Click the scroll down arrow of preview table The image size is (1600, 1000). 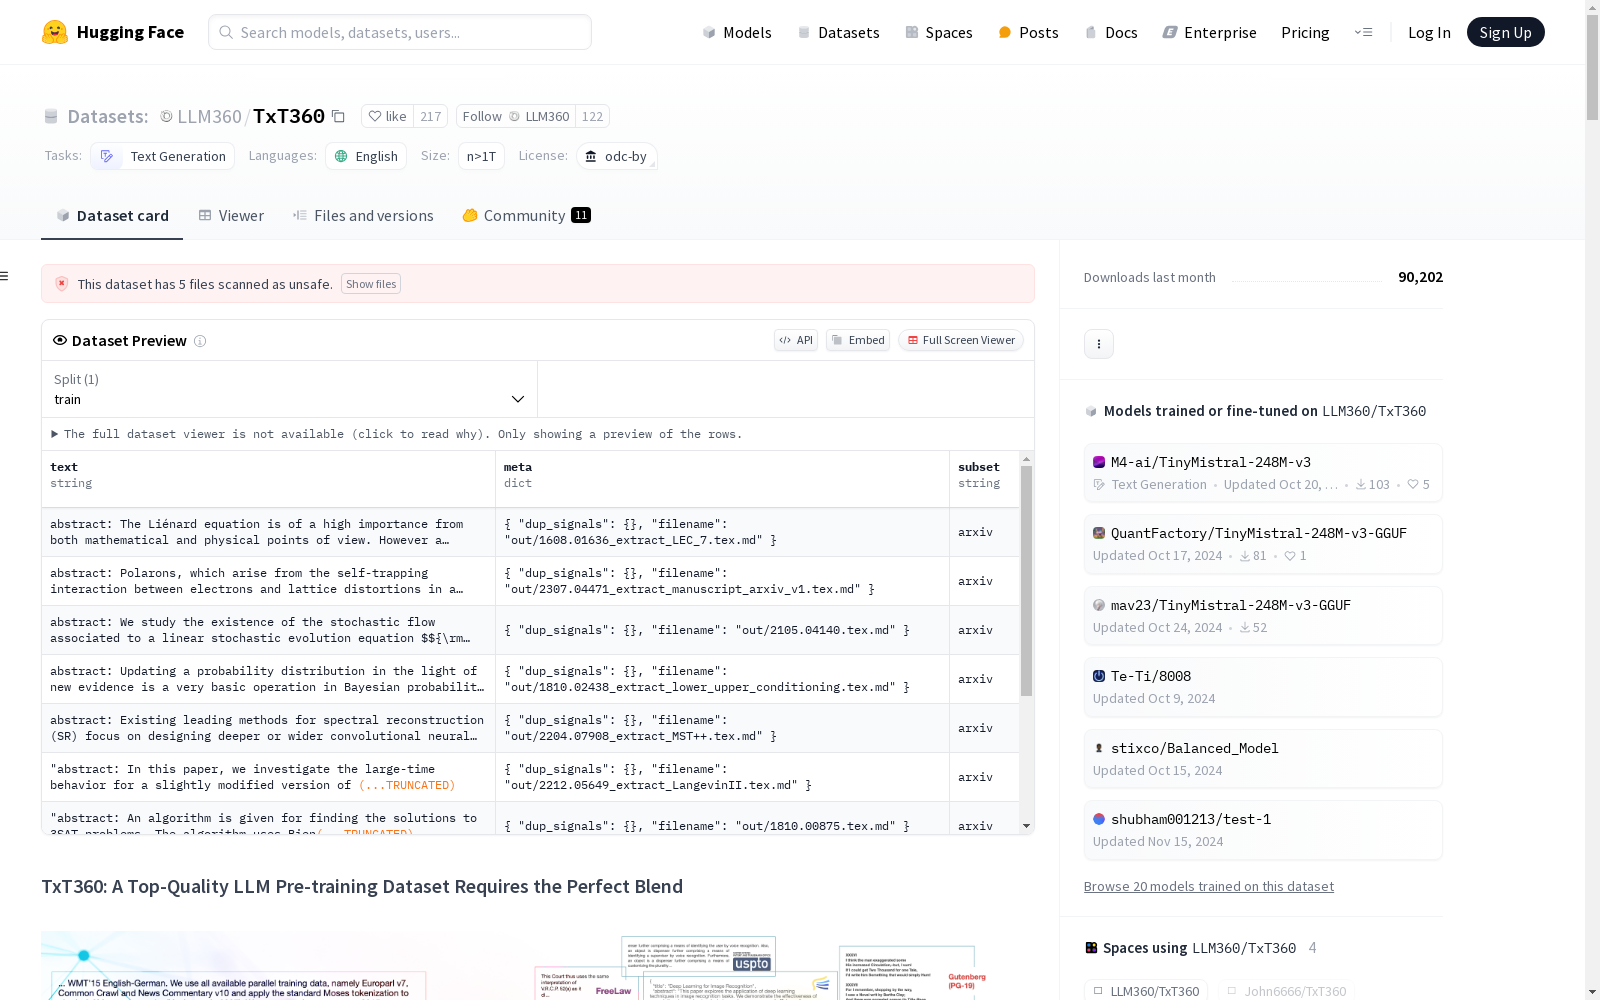tap(1026, 826)
